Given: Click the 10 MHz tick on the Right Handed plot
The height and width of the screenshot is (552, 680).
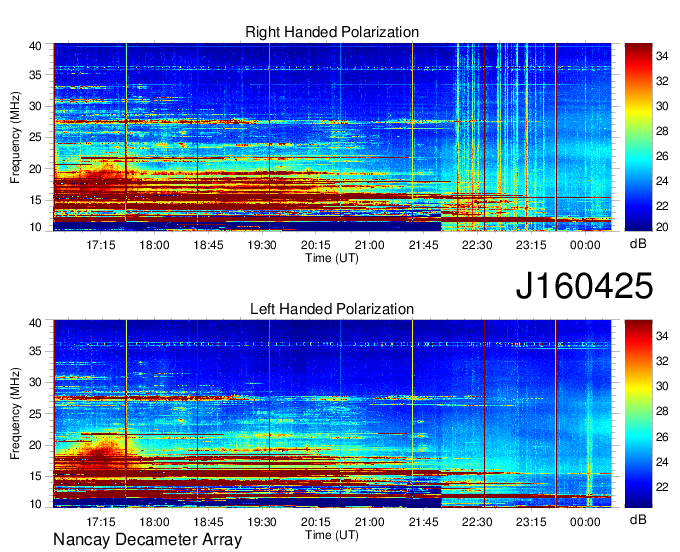Looking at the screenshot, I should (x=36, y=227).
